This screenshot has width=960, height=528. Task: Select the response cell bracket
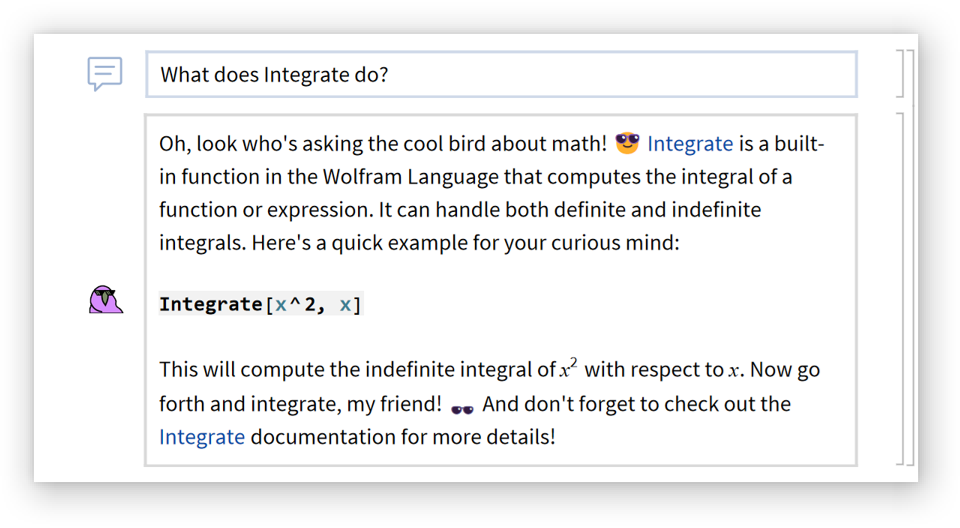point(899,289)
